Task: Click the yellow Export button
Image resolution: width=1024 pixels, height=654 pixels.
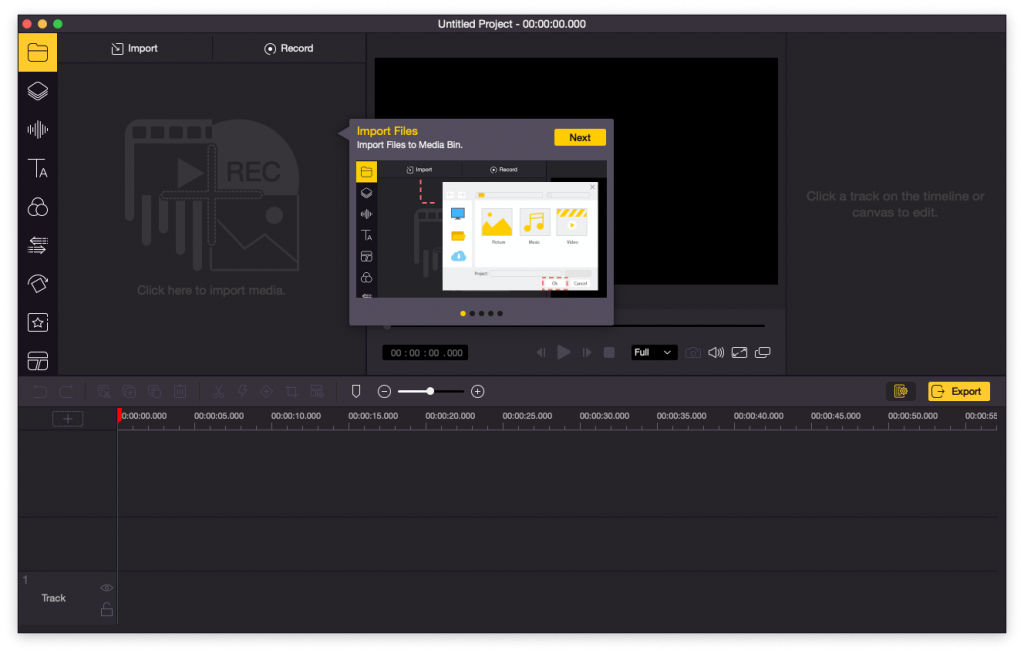Action: (x=959, y=391)
